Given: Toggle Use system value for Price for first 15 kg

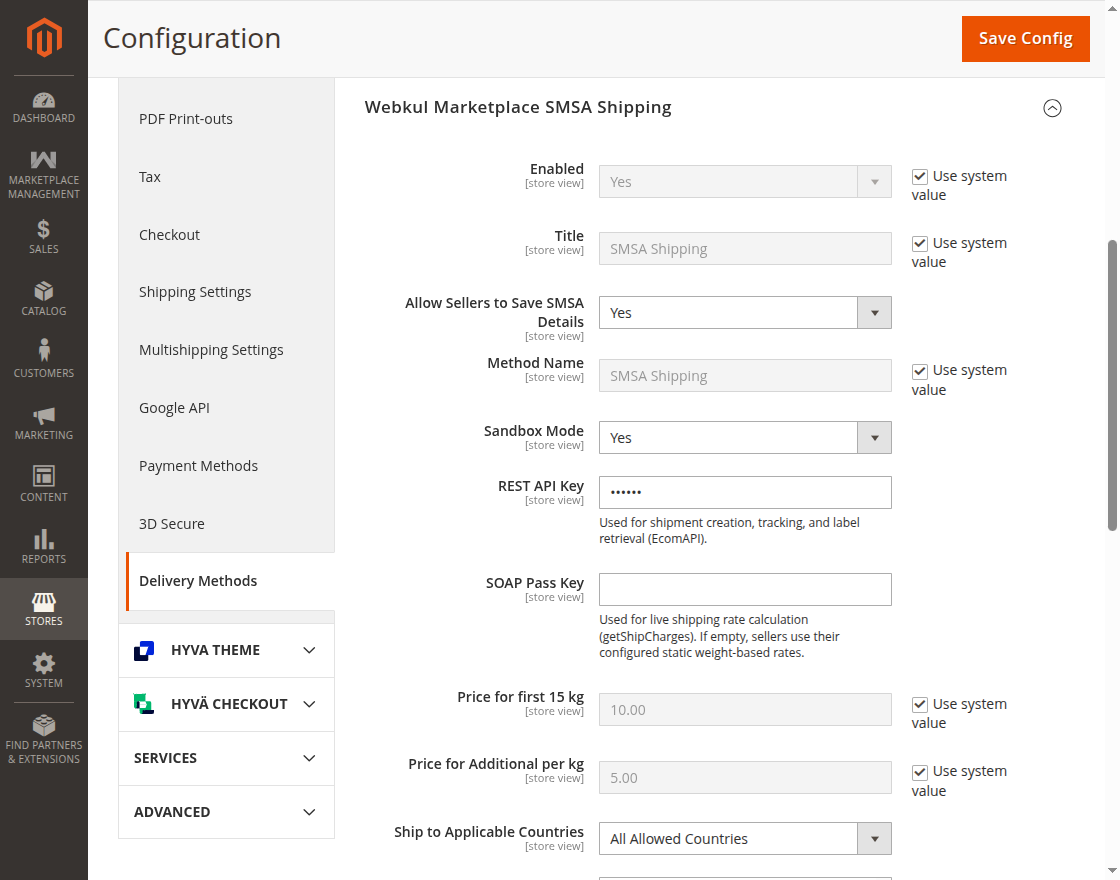Looking at the screenshot, I should coord(920,704).
